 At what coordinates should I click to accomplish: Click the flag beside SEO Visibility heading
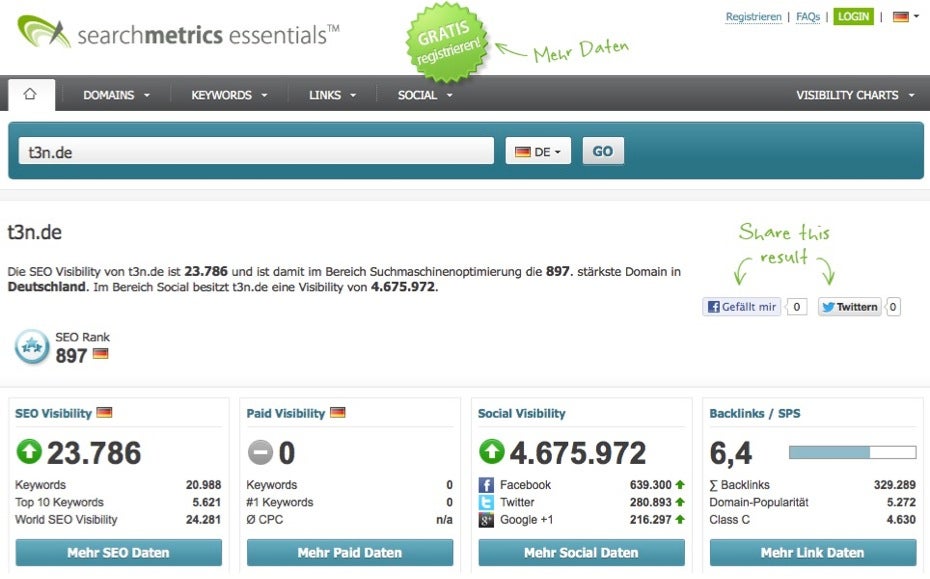[104, 412]
